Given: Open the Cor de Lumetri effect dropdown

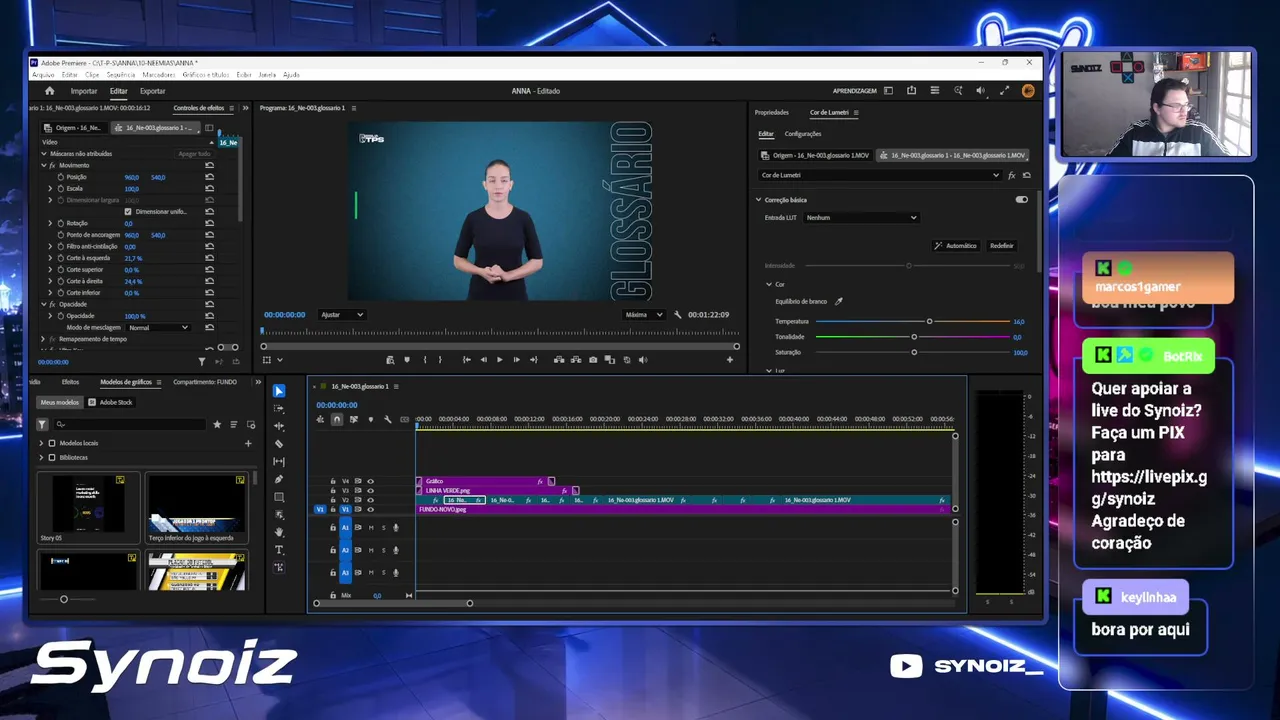Looking at the screenshot, I should click(880, 175).
